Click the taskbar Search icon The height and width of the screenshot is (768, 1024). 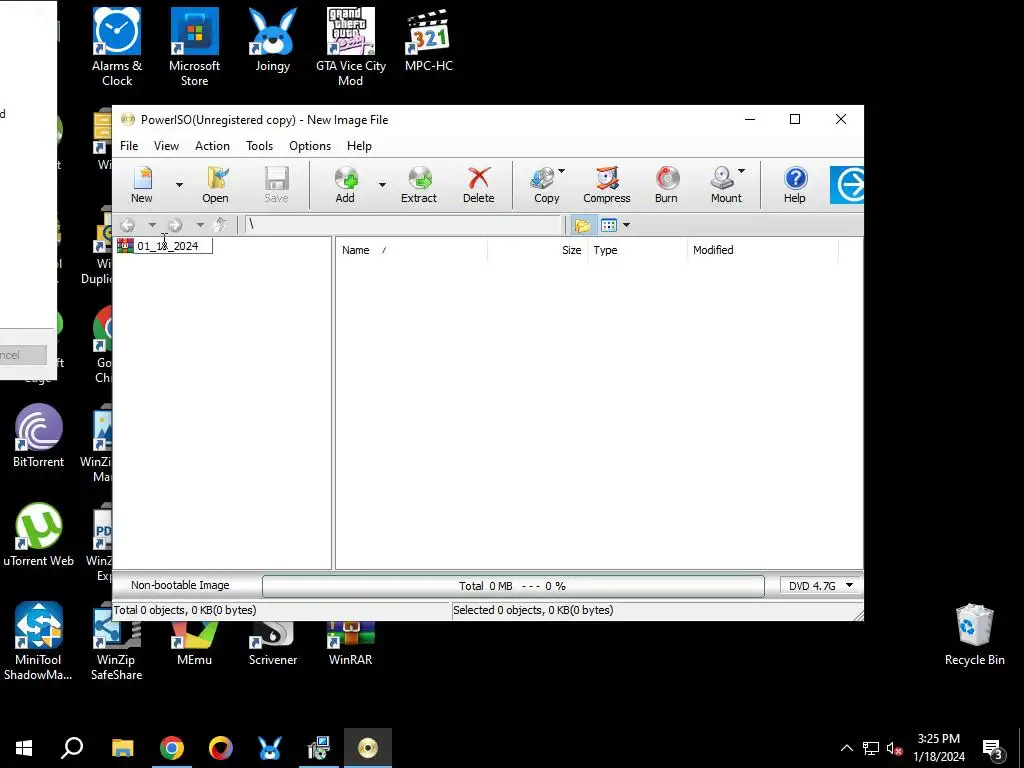(x=72, y=748)
